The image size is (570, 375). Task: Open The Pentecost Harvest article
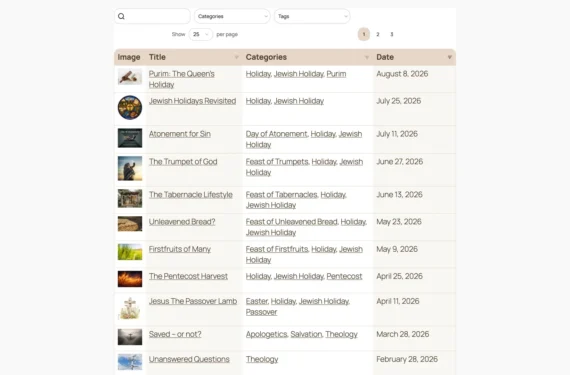188,277
